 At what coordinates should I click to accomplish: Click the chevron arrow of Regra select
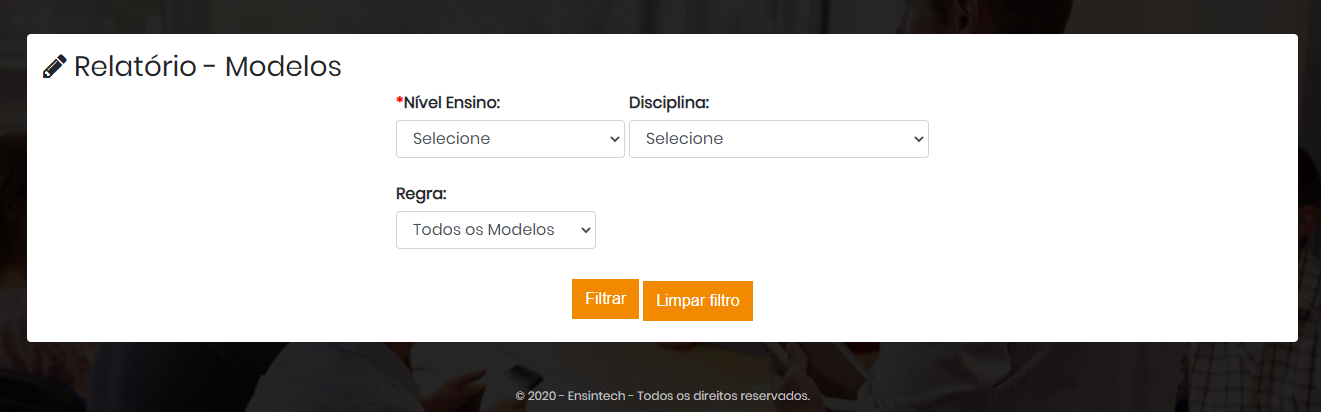[x=585, y=229]
